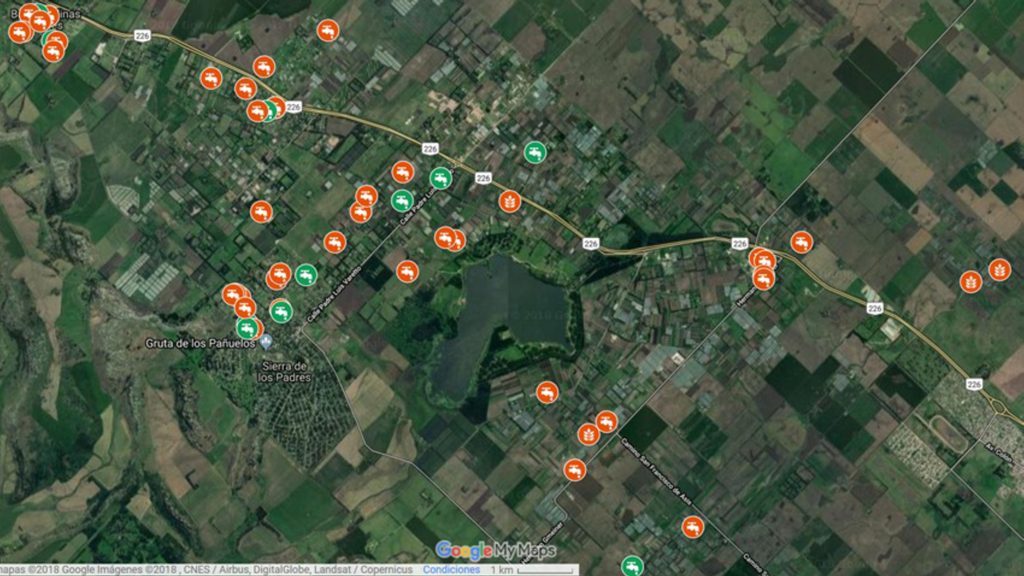
Task: Click the green faucet marker overlapping an orange one nearest Gruta de los Pañuelos
Action: 246,327
